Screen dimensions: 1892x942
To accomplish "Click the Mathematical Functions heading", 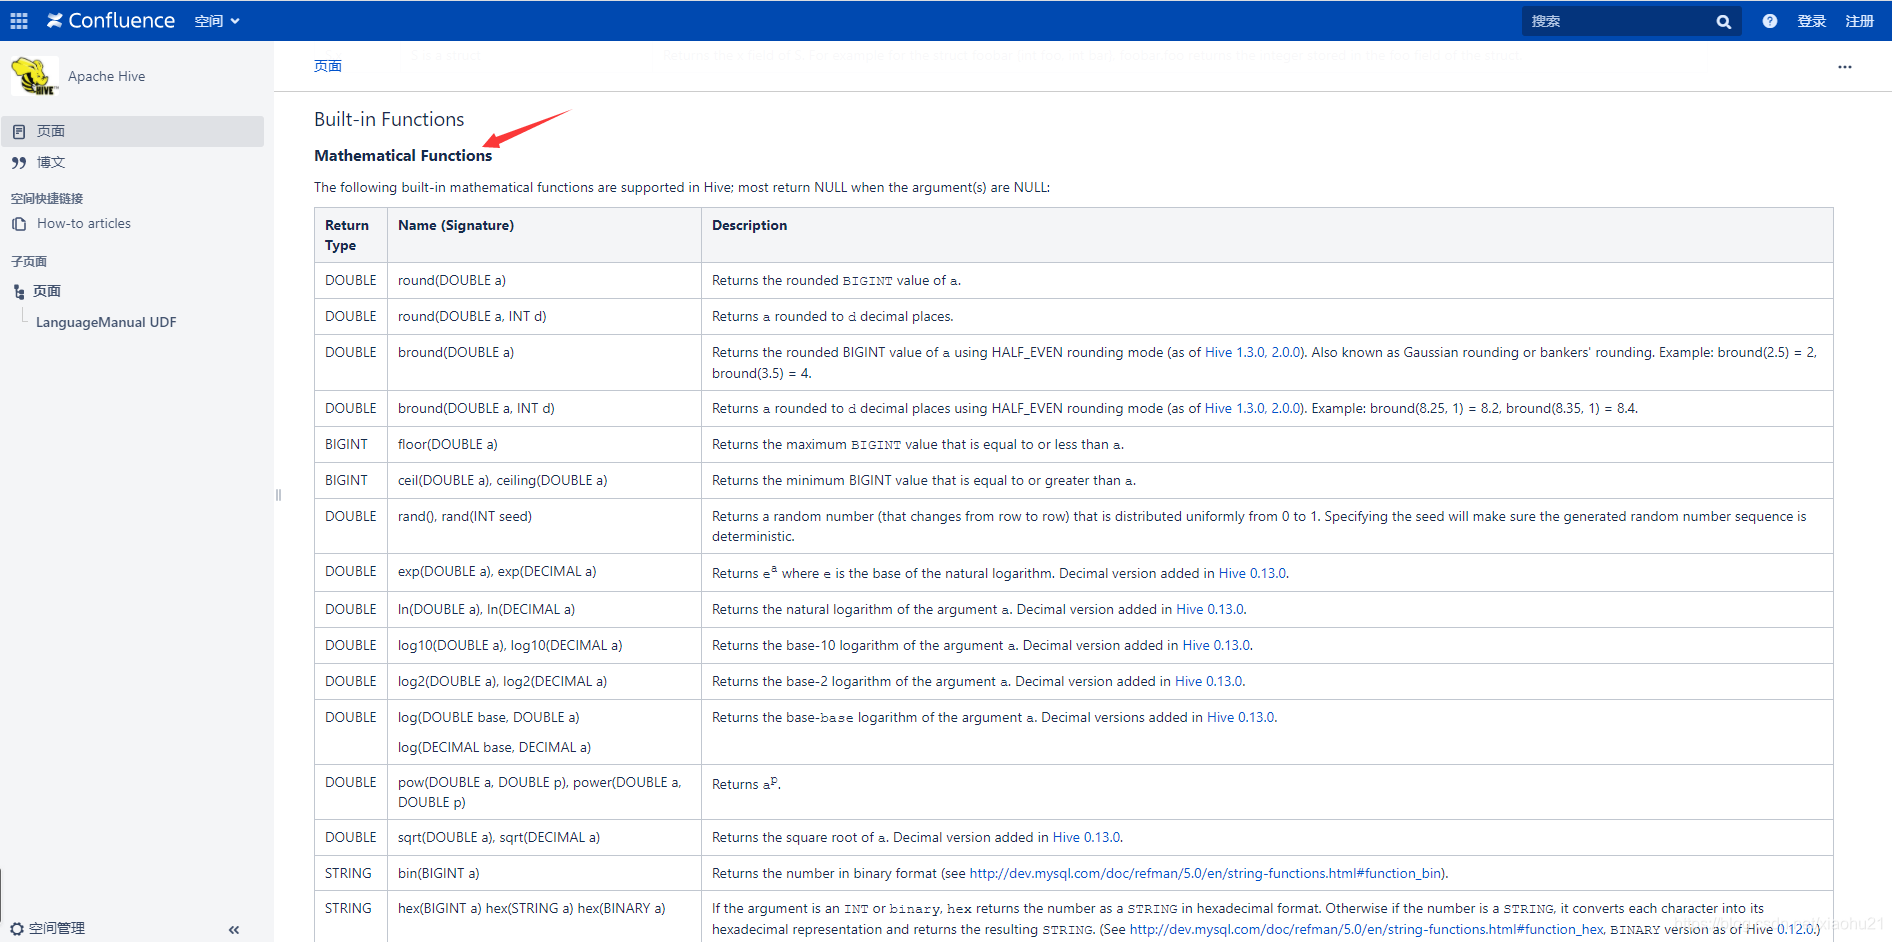I will pyautogui.click(x=403, y=155).
